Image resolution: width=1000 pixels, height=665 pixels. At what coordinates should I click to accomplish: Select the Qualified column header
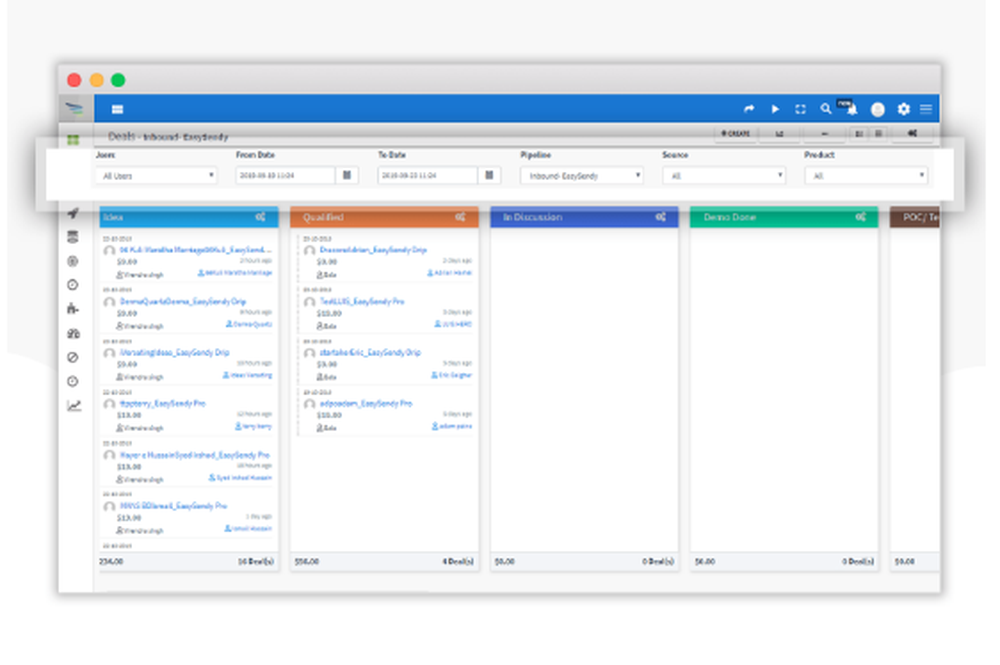(385, 217)
